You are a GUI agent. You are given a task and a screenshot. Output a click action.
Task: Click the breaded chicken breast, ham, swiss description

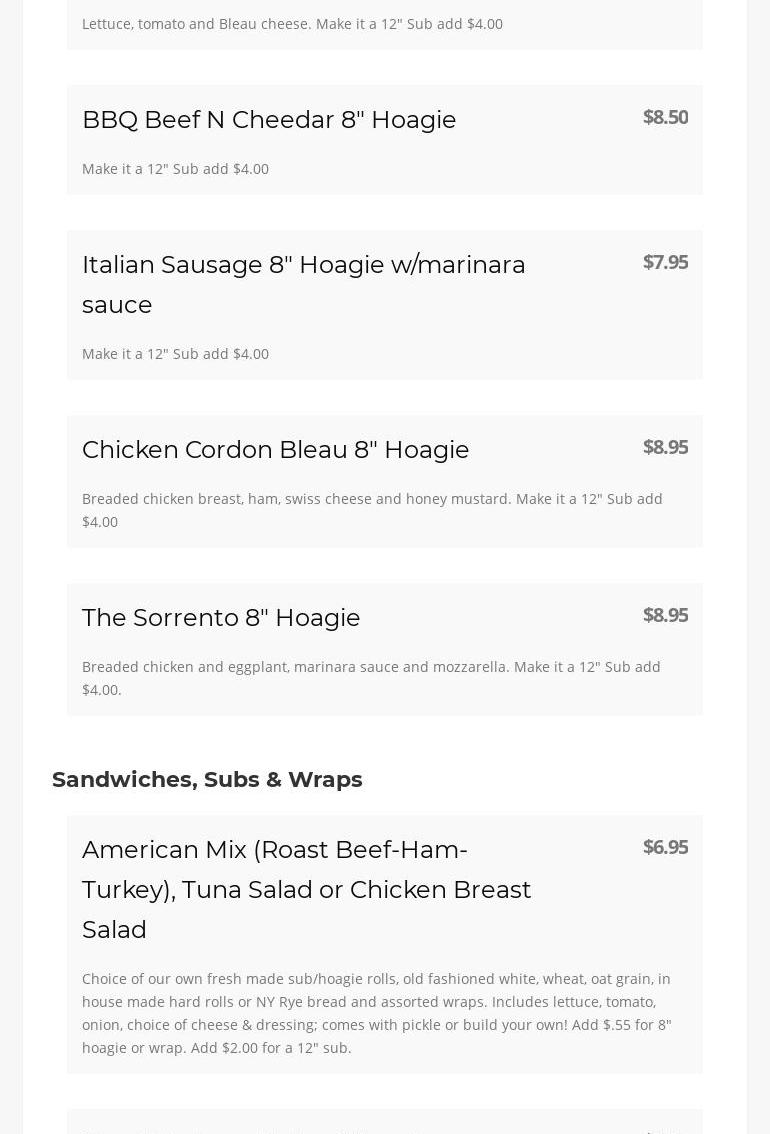click(372, 499)
